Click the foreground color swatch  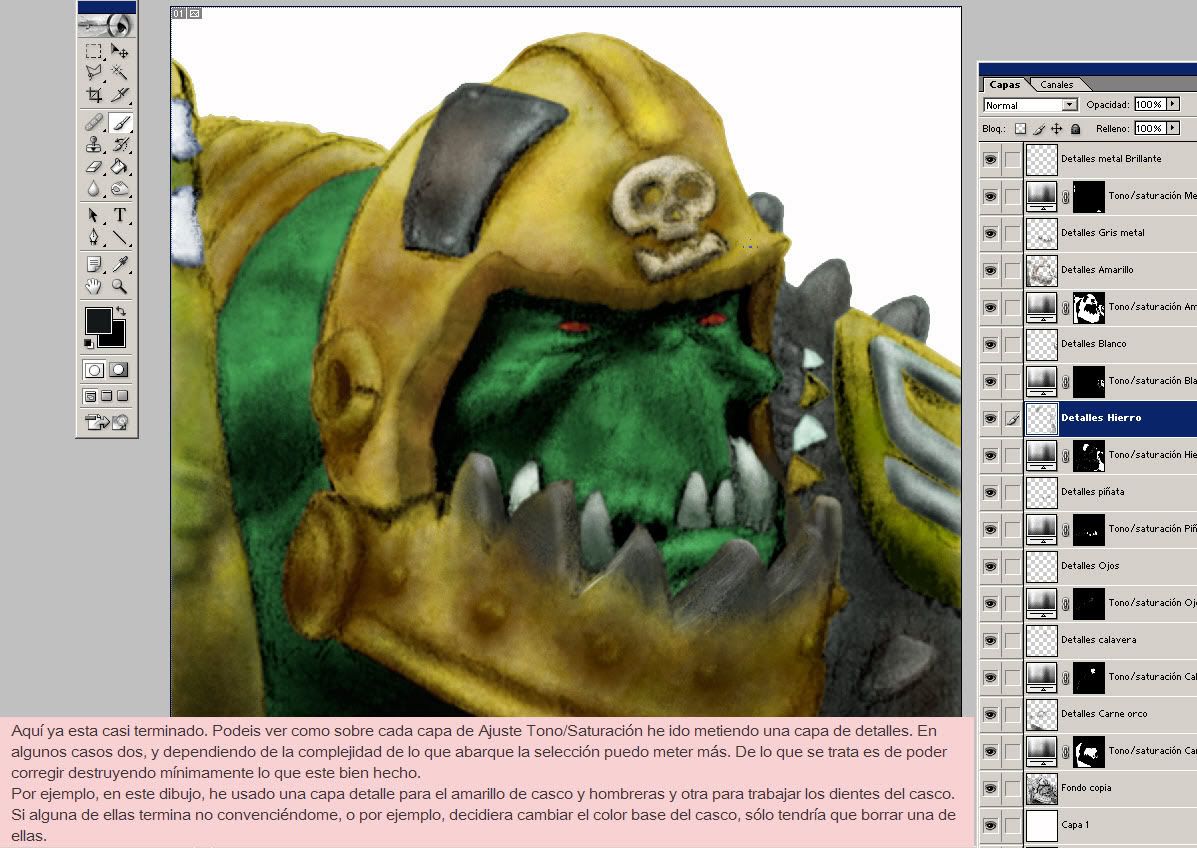98,321
